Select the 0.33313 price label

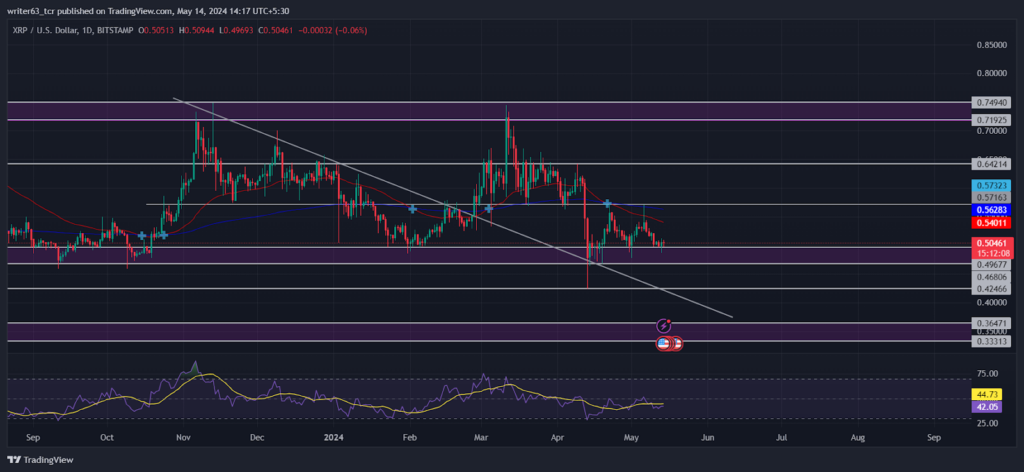pos(991,341)
